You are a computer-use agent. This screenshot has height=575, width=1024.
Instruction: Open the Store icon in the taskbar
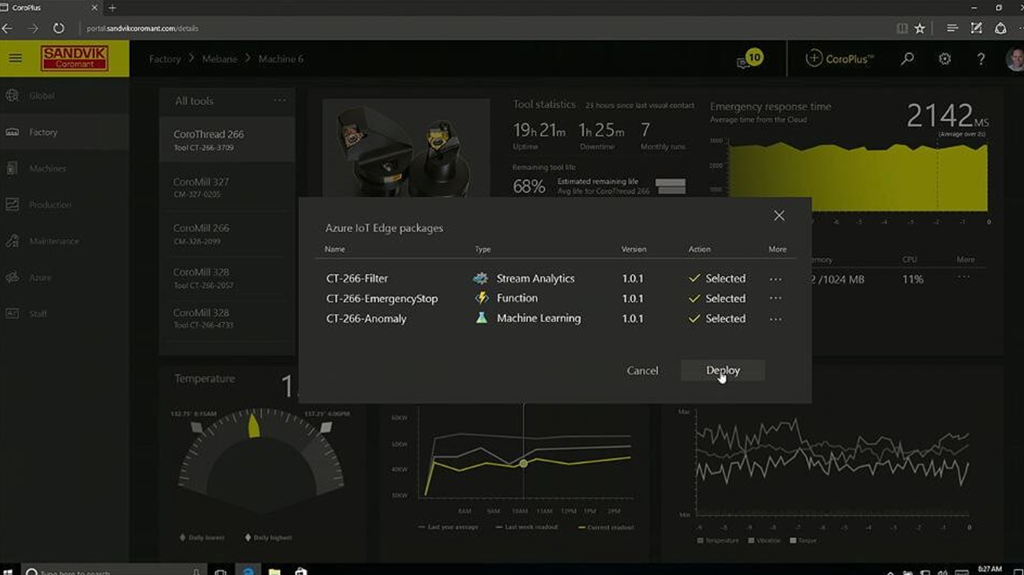click(x=300, y=571)
